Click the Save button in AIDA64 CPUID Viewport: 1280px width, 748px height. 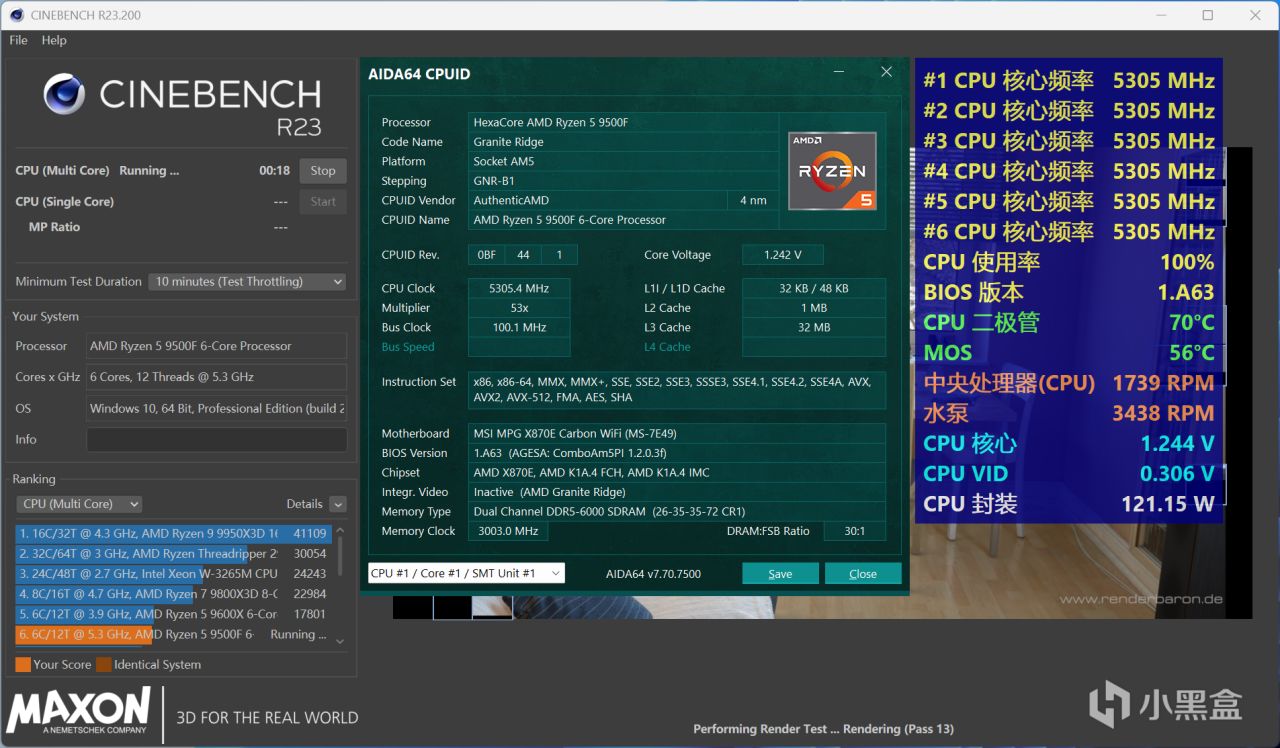[x=780, y=573]
